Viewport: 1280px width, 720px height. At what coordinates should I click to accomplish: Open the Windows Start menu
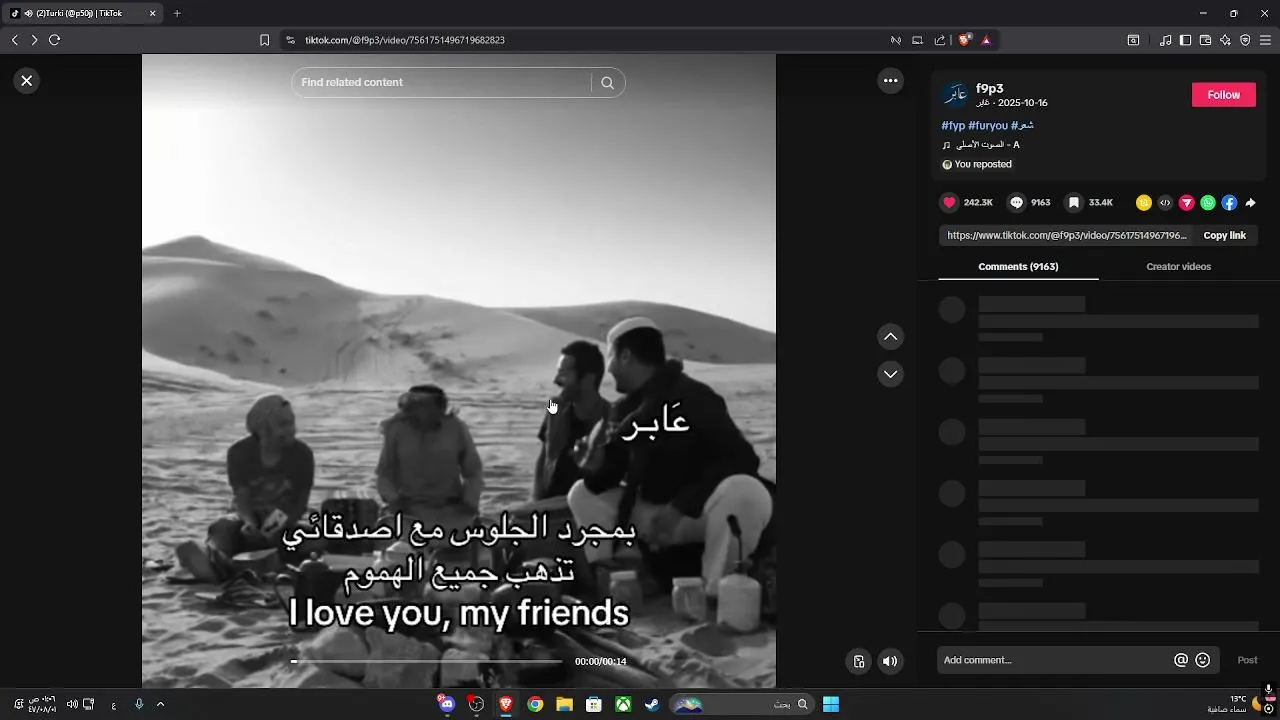pyautogui.click(x=831, y=704)
